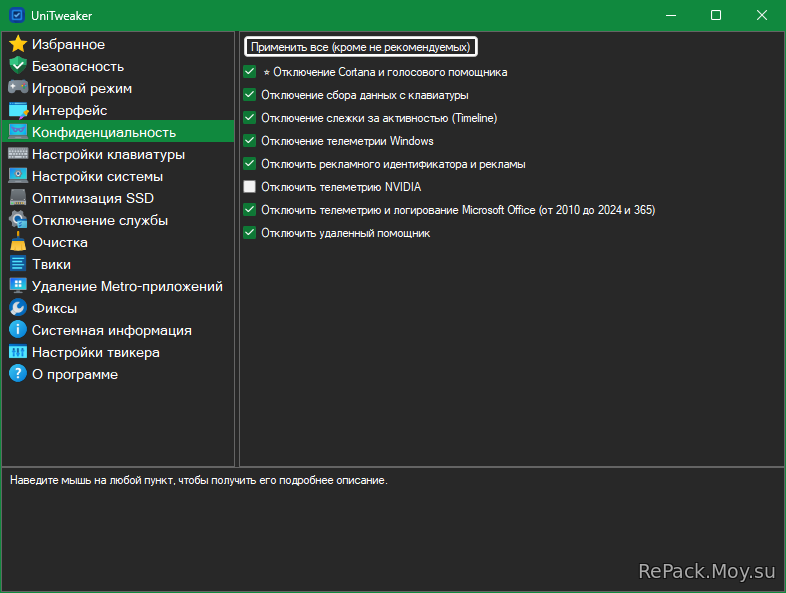Image resolution: width=786 pixels, height=593 pixels.
Task: Toggle Отключение Cortana checkbox
Action: [x=250, y=72]
